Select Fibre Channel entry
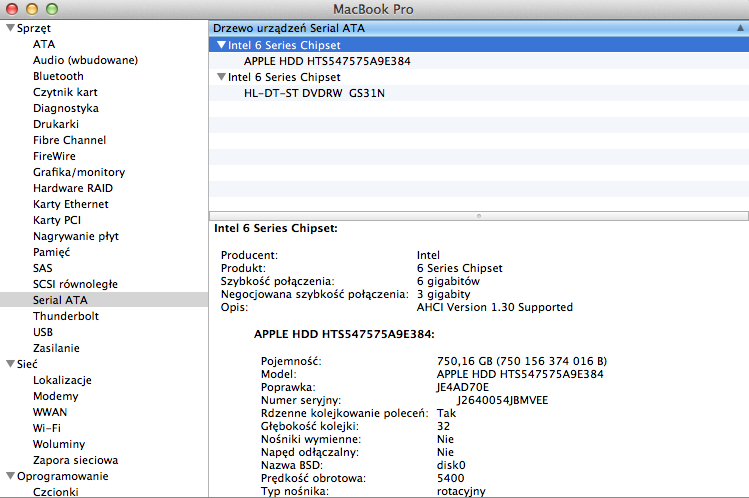This screenshot has width=749, height=498. [x=69, y=140]
